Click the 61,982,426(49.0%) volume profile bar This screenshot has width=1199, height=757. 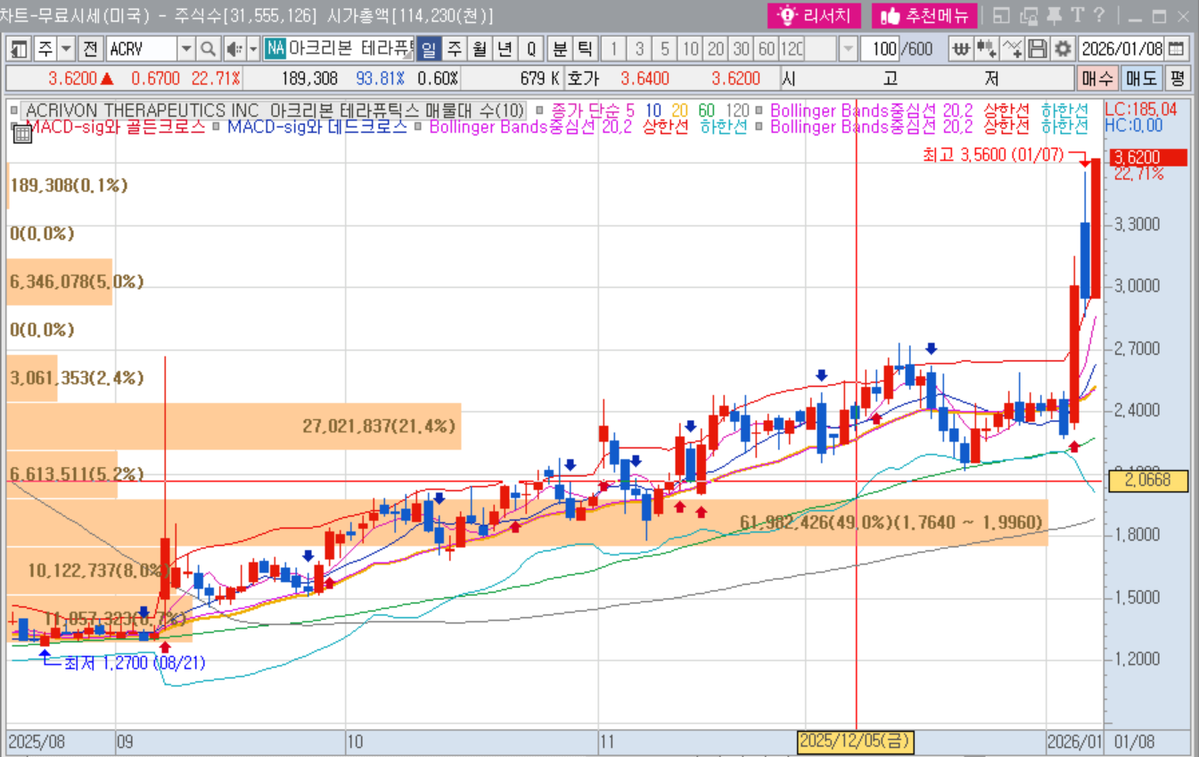pos(528,522)
